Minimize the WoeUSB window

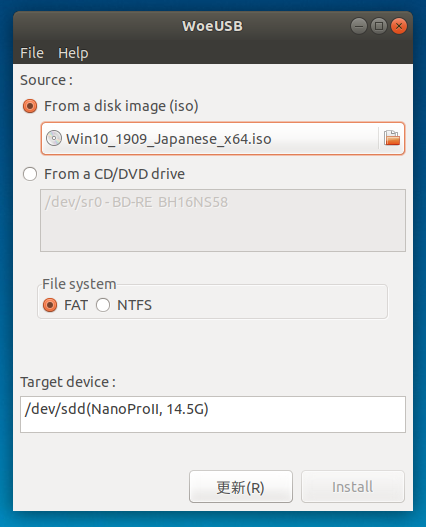click(x=359, y=26)
